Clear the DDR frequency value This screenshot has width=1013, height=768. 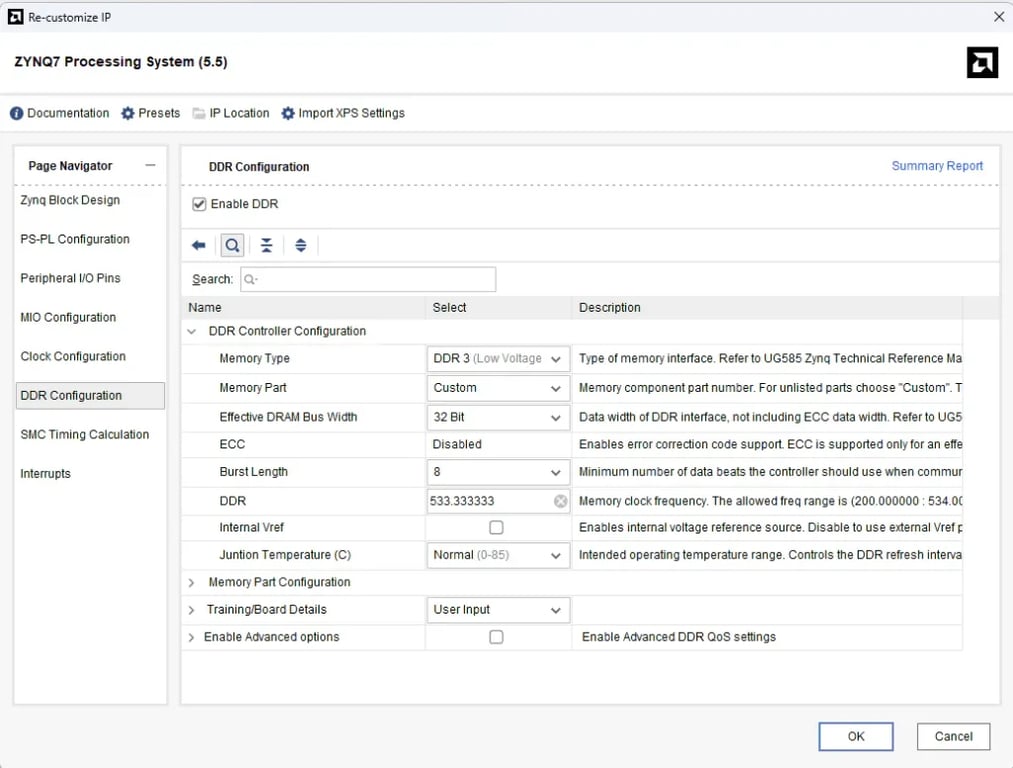coord(560,501)
